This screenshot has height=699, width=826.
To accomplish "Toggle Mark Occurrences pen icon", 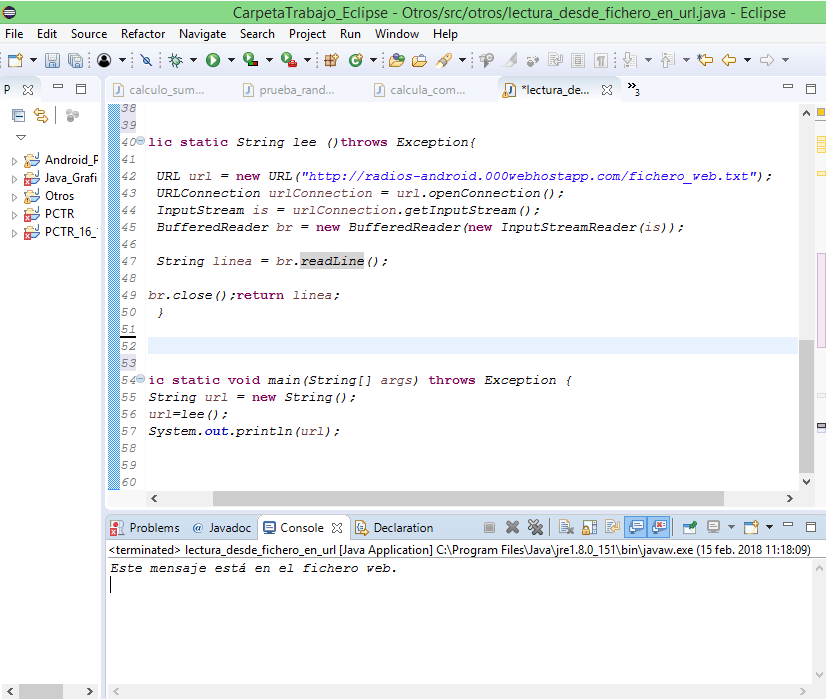I will (510, 60).
